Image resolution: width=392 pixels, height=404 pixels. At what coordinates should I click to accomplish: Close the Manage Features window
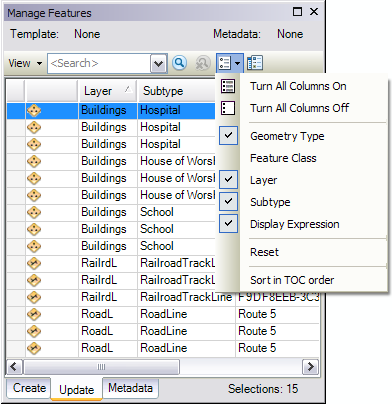click(314, 12)
